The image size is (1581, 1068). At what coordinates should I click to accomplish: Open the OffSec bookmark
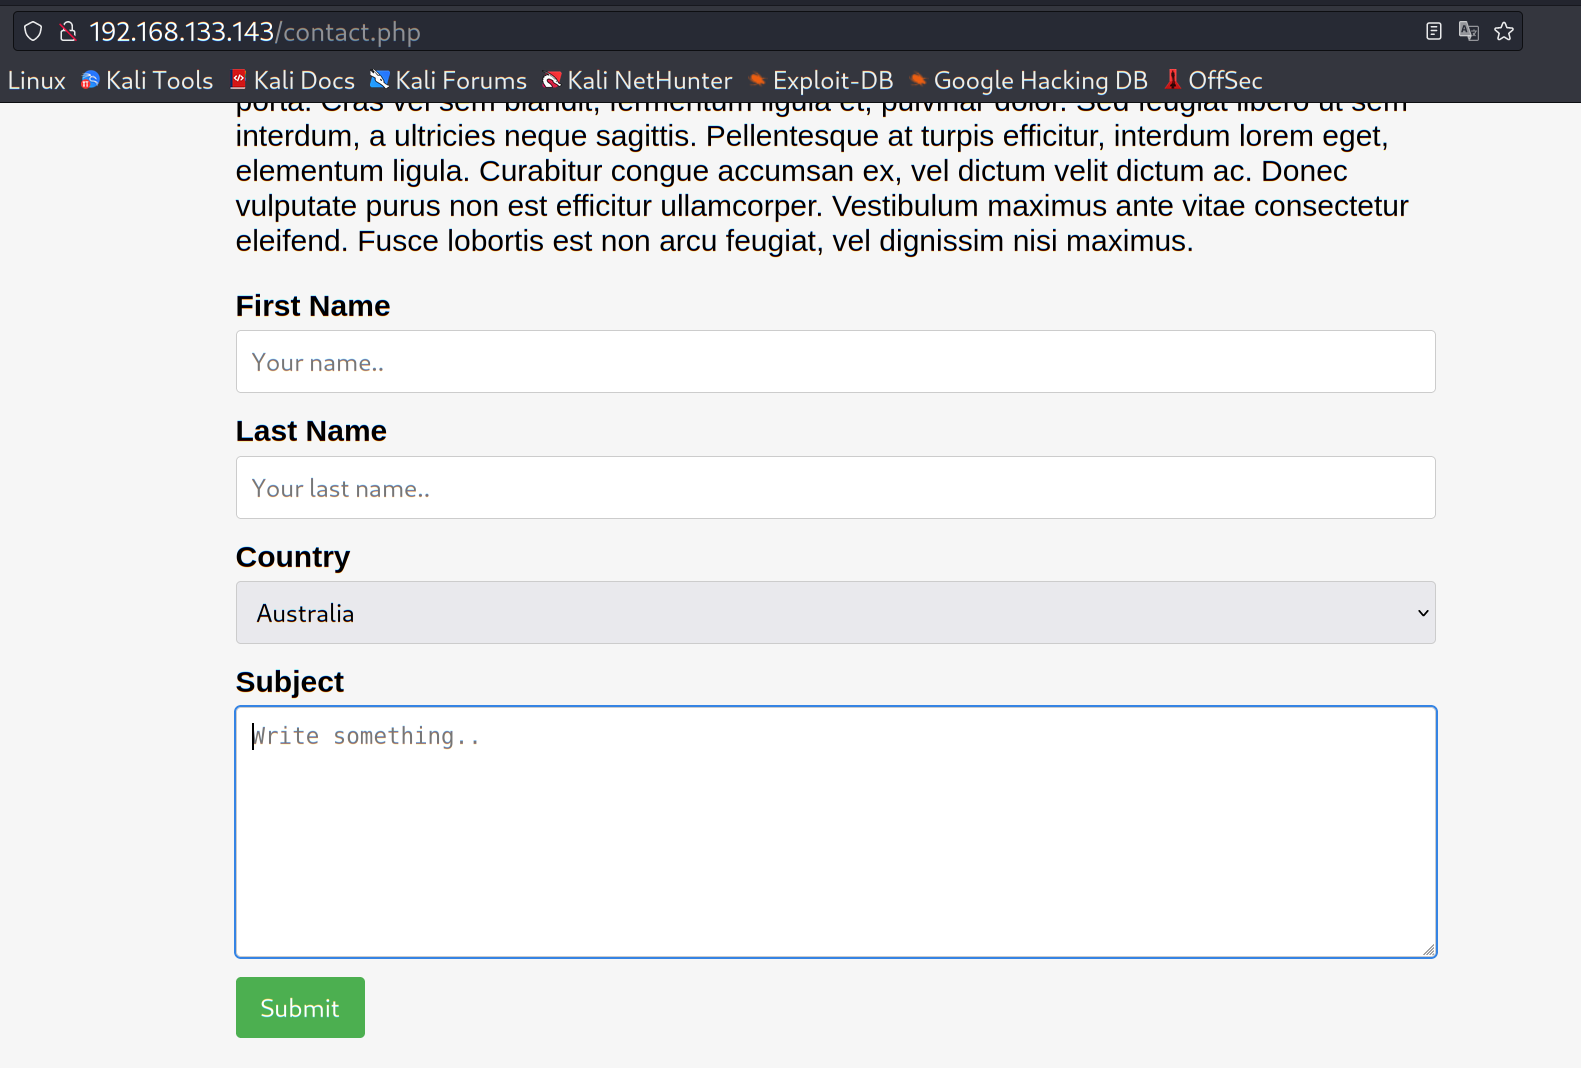[1214, 80]
